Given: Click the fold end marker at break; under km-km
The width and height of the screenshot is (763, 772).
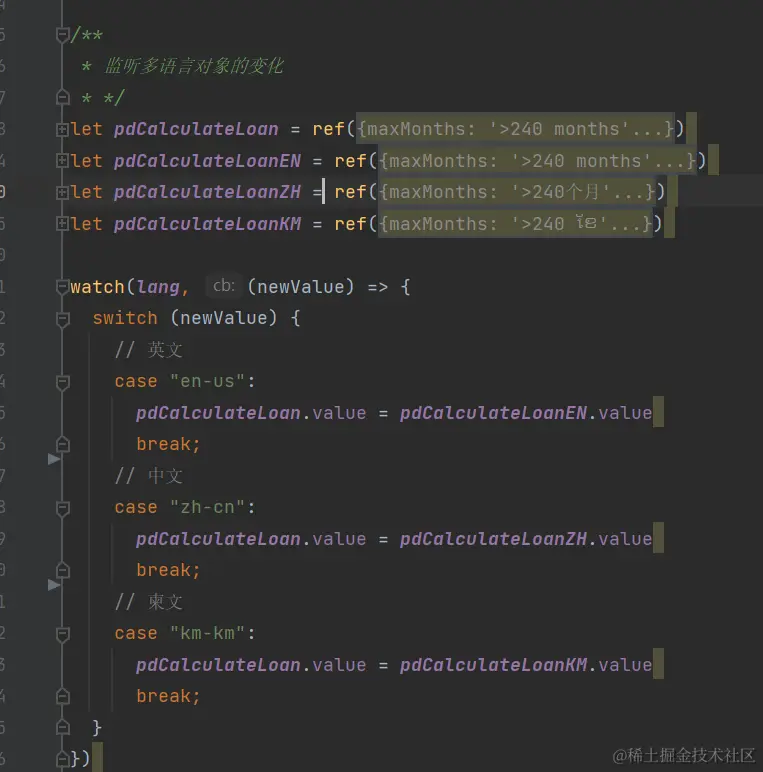Looking at the screenshot, I should (x=63, y=697).
